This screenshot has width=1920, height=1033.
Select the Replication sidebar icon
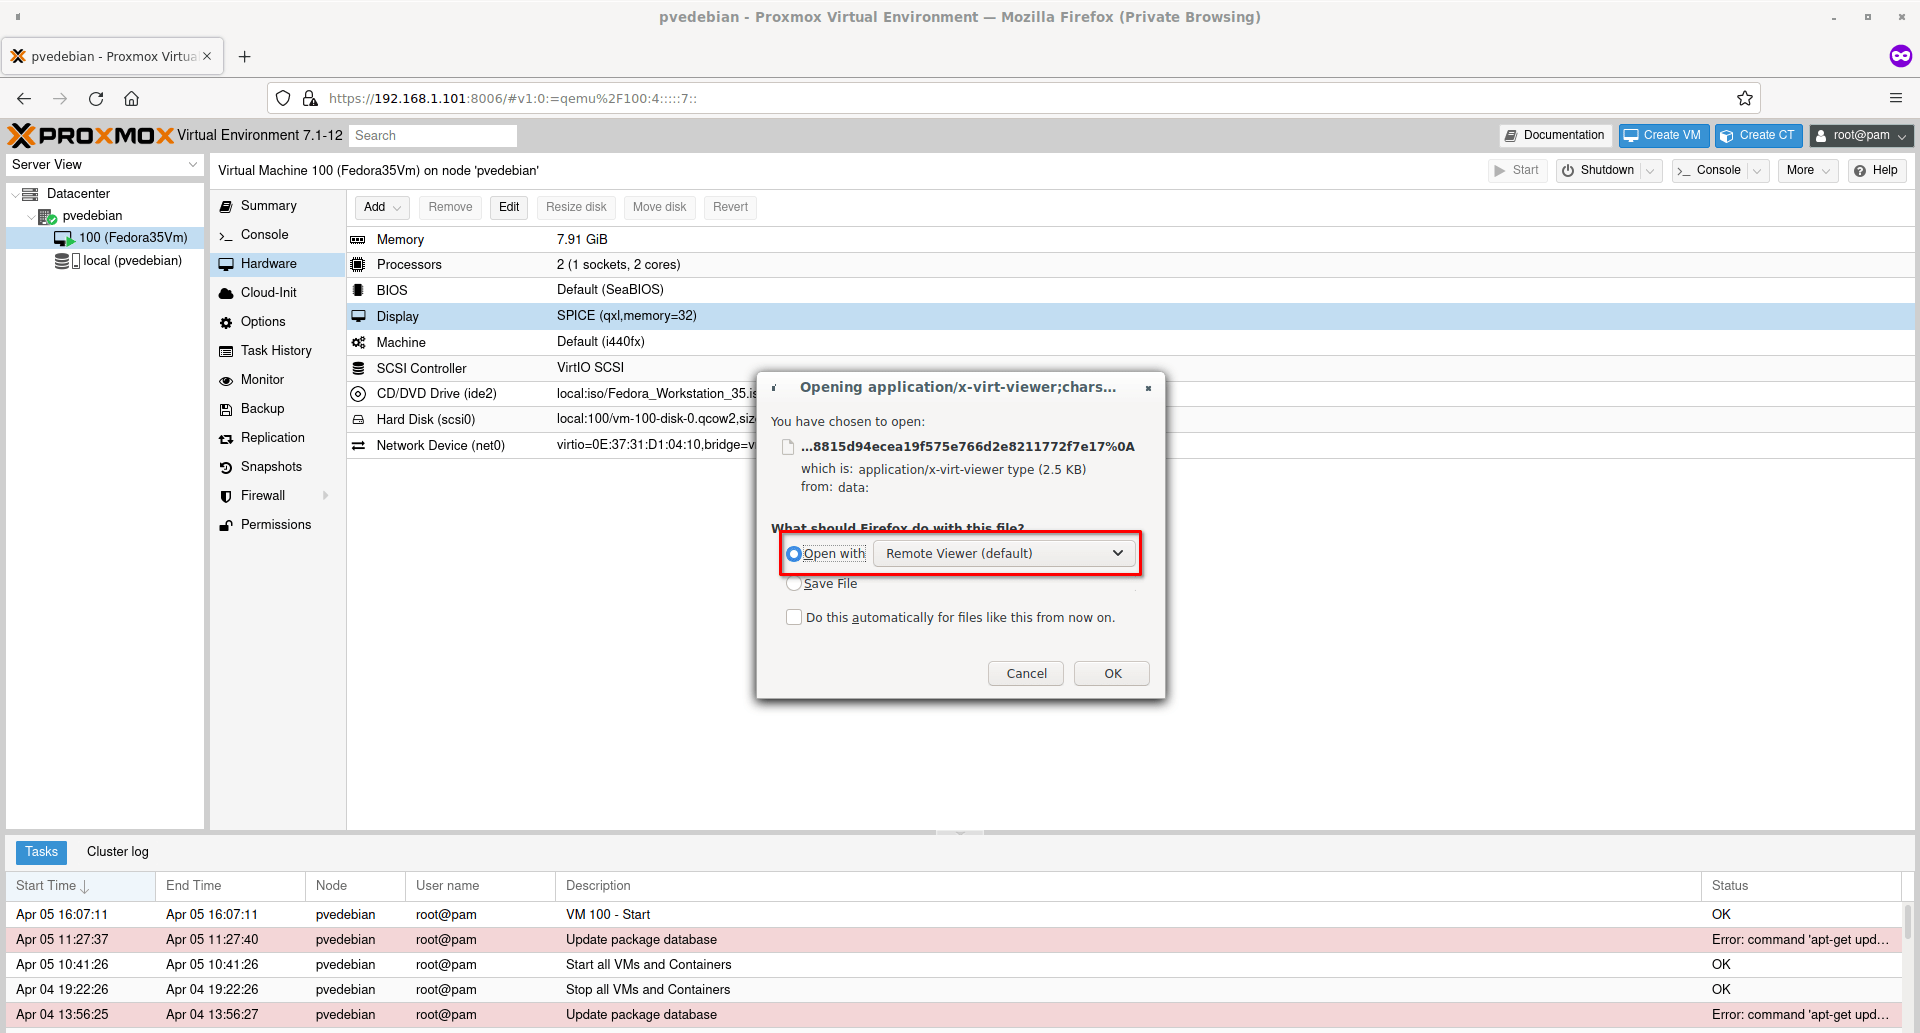click(x=227, y=438)
